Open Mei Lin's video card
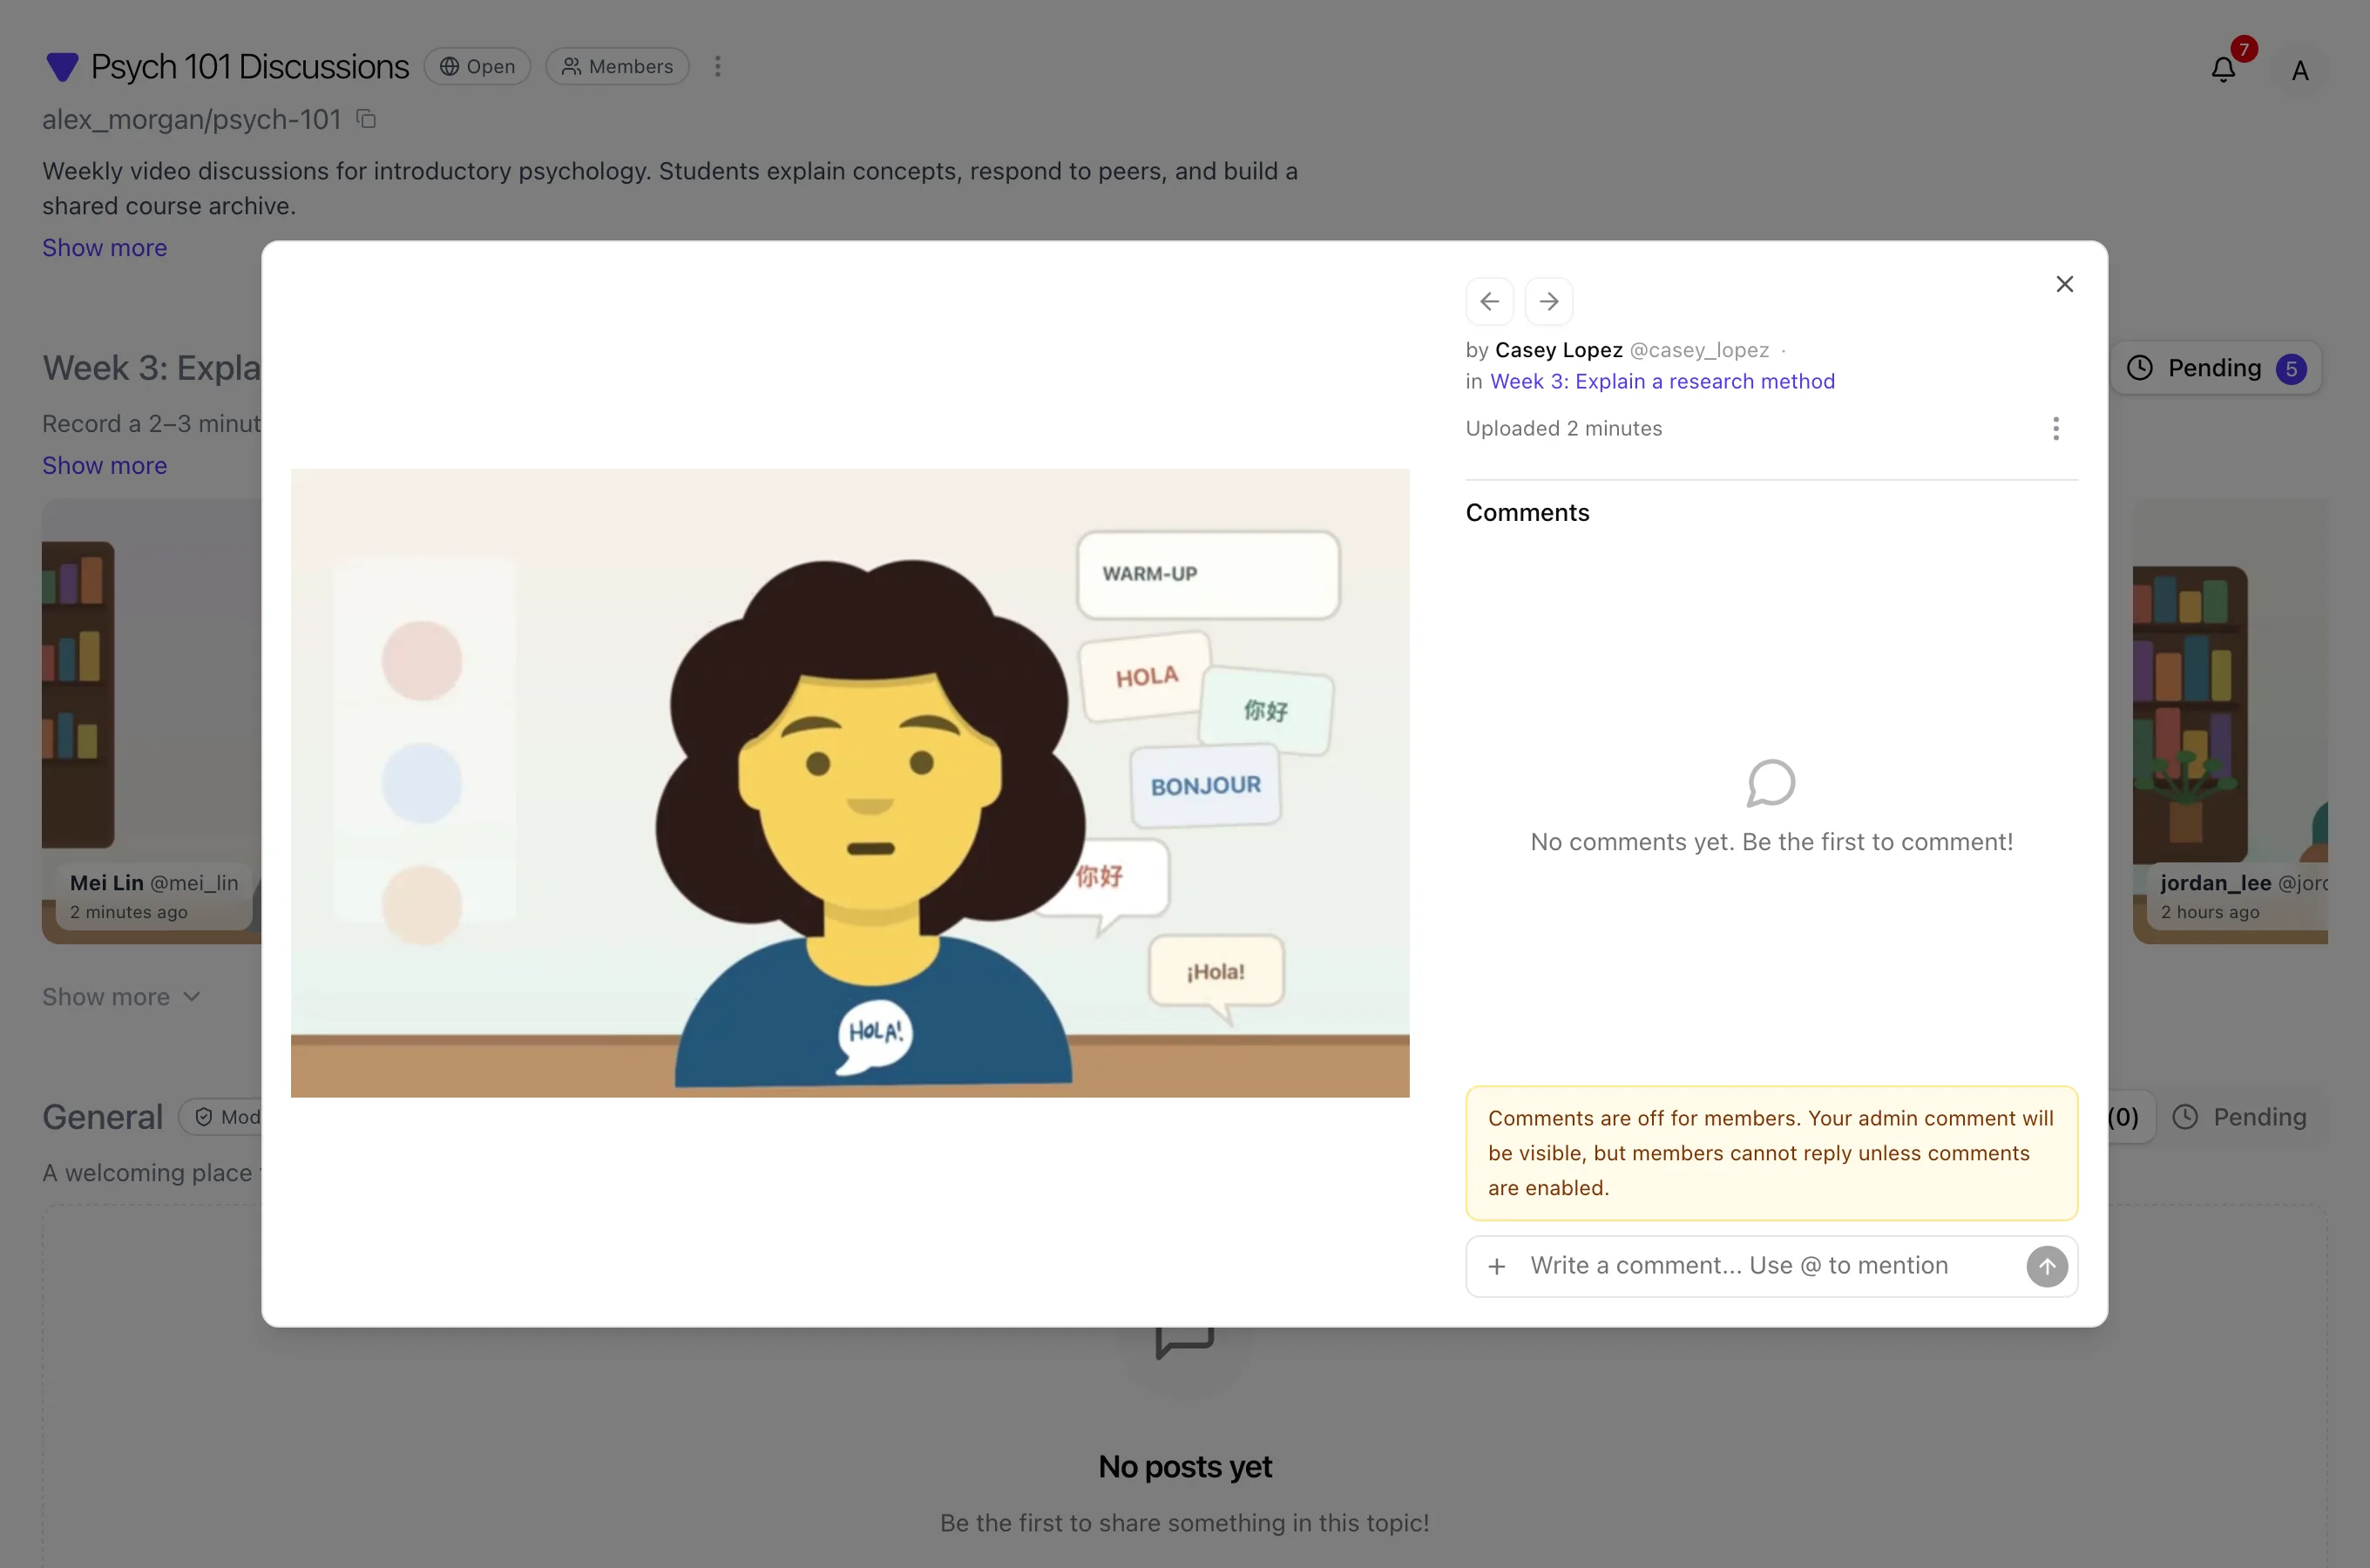This screenshot has width=2370, height=1568. (x=151, y=720)
